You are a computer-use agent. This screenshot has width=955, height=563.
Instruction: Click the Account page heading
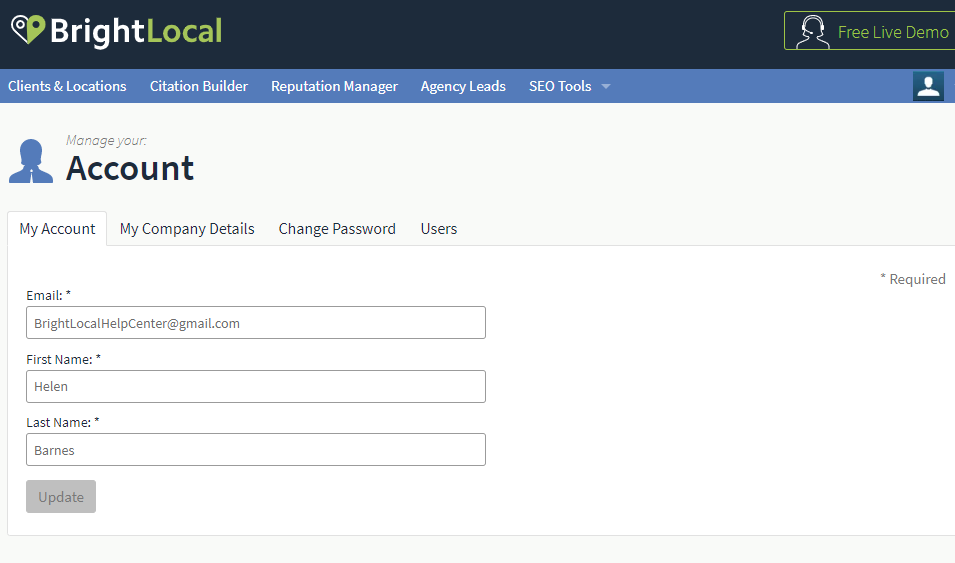pyautogui.click(x=130, y=168)
